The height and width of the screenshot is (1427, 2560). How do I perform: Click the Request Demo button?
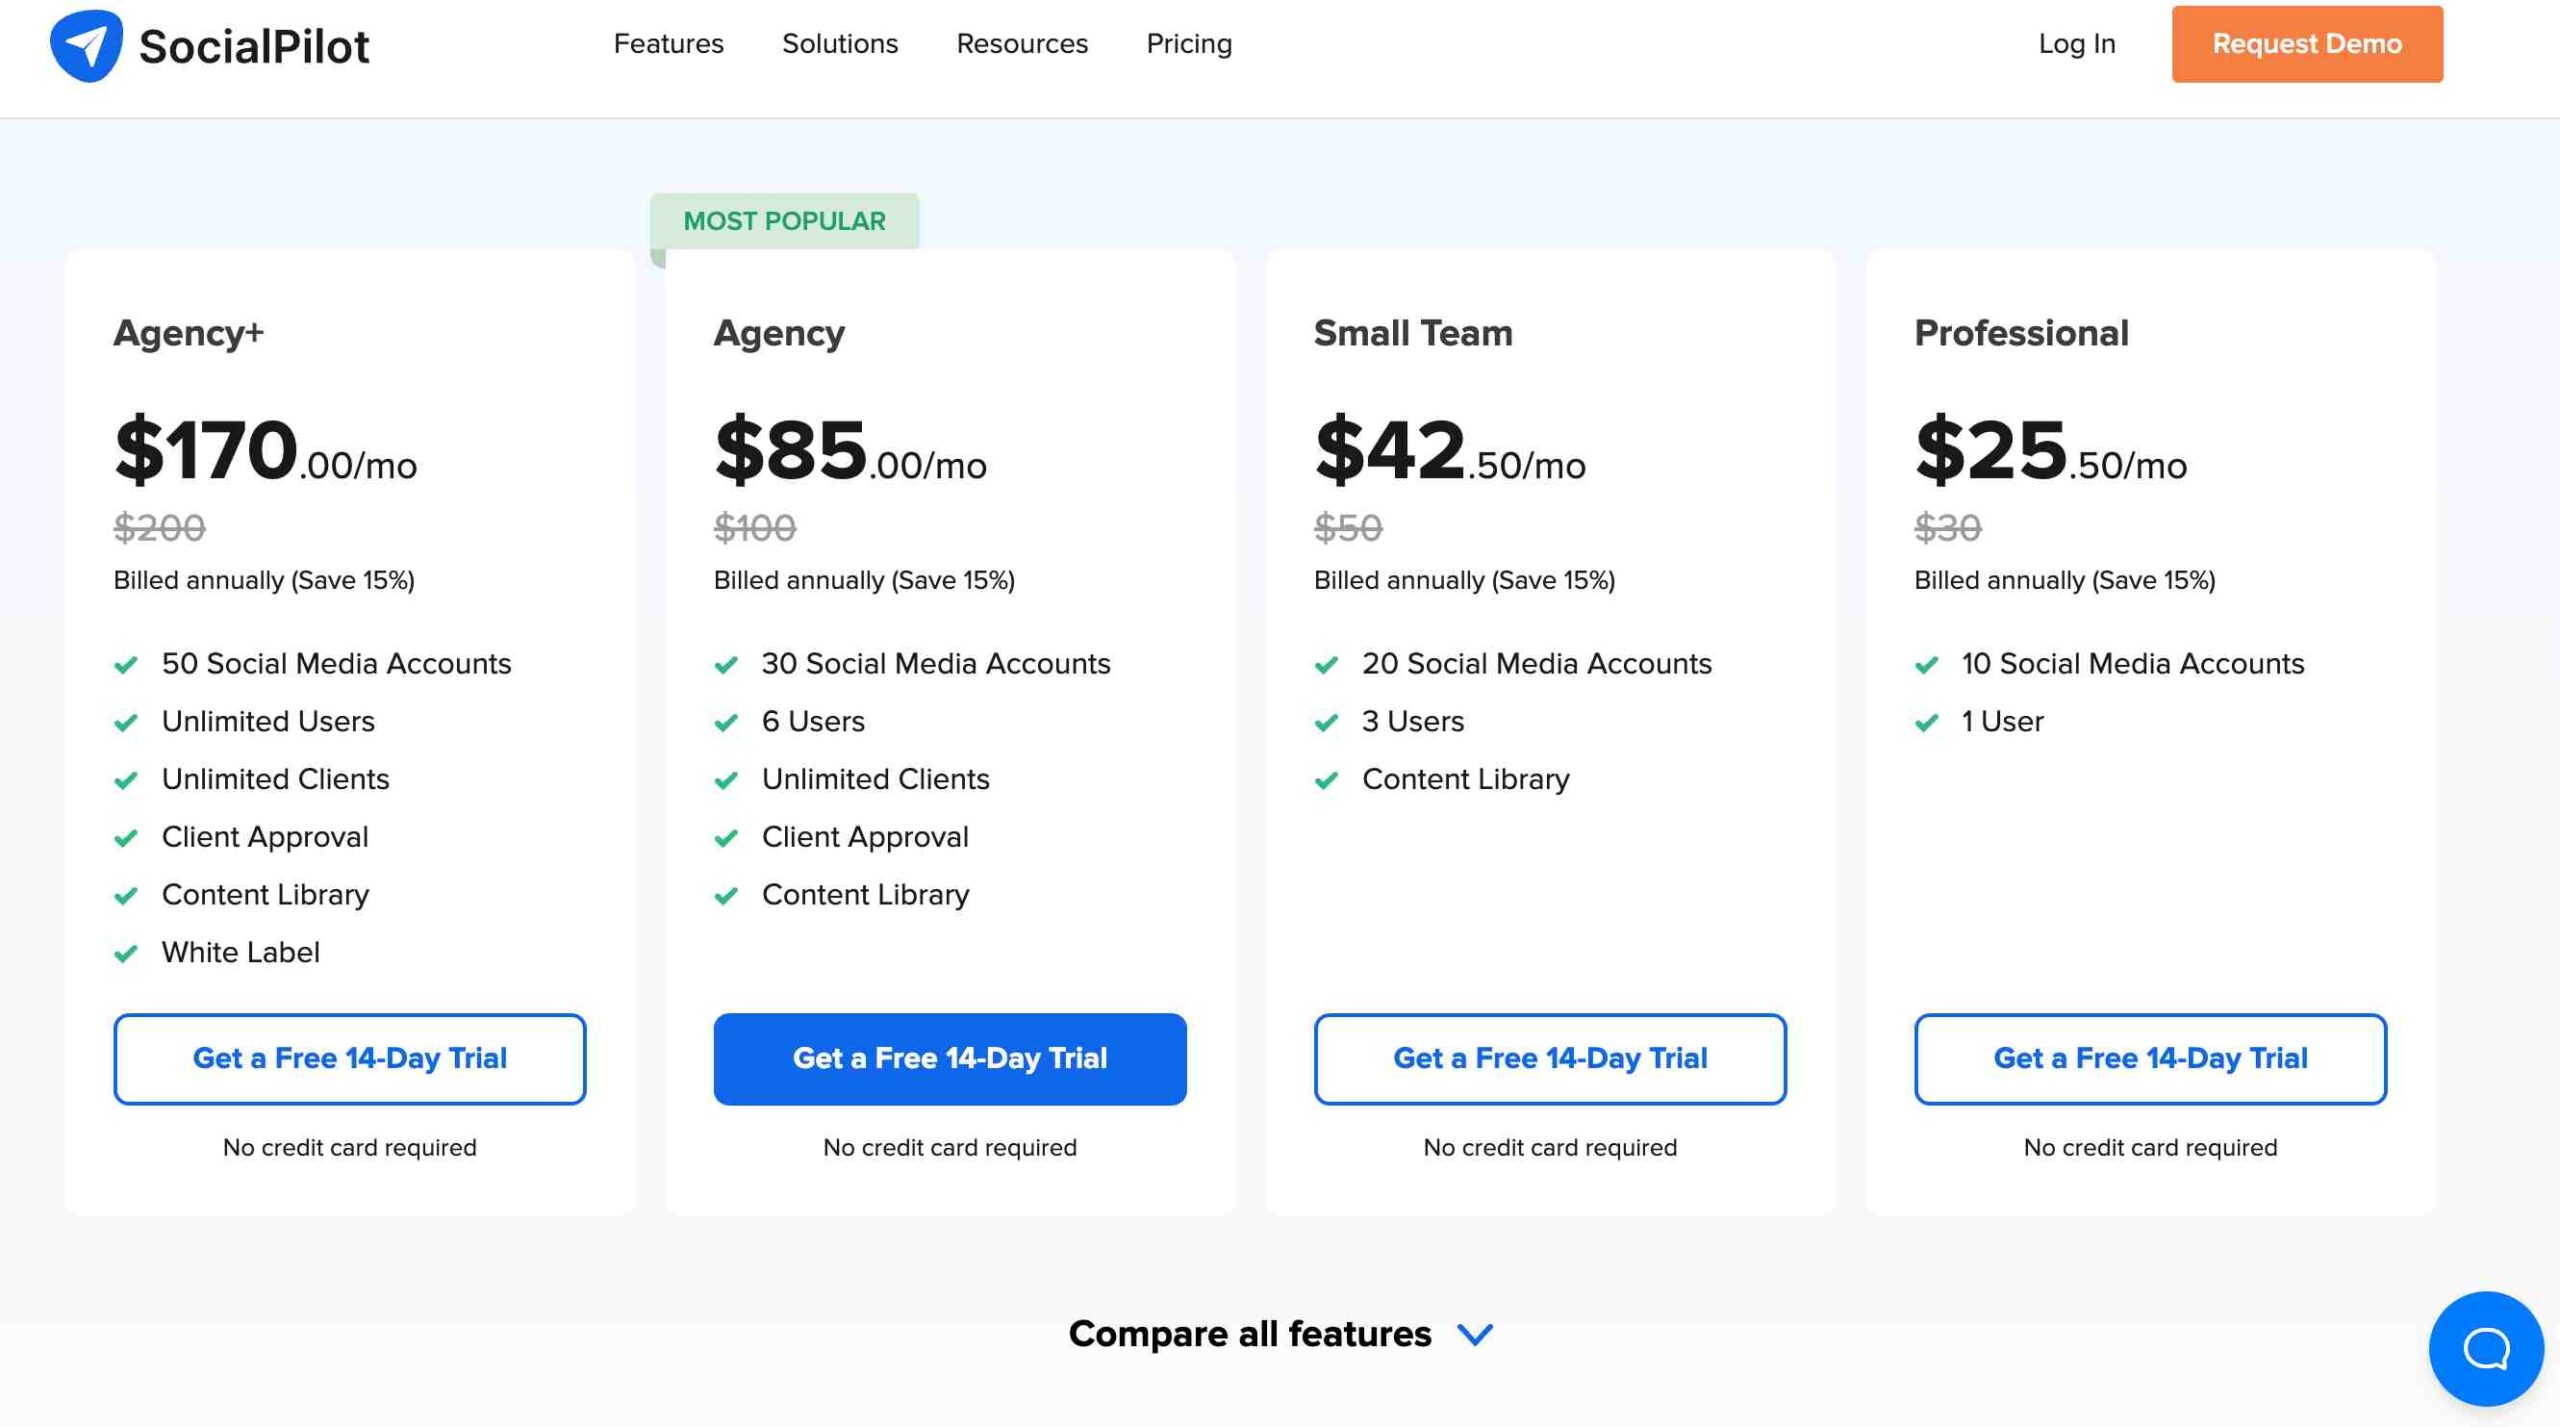point(2307,44)
